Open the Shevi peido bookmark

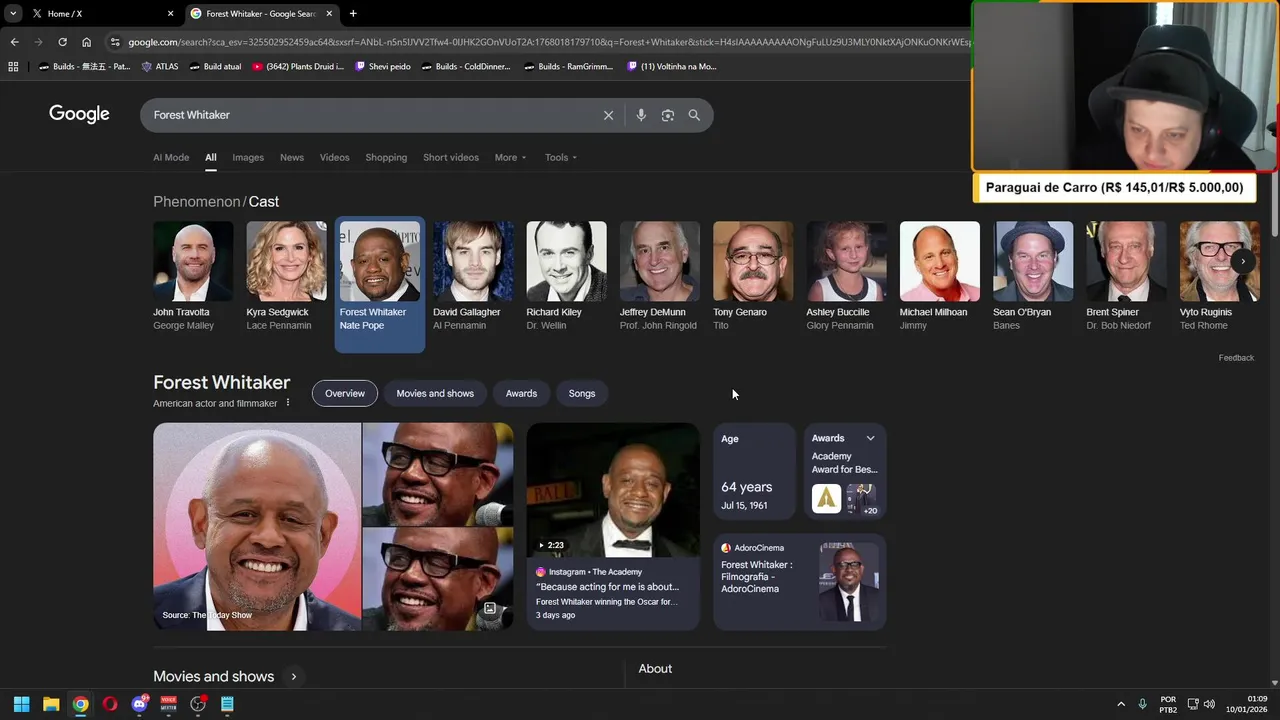pyautogui.click(x=382, y=67)
